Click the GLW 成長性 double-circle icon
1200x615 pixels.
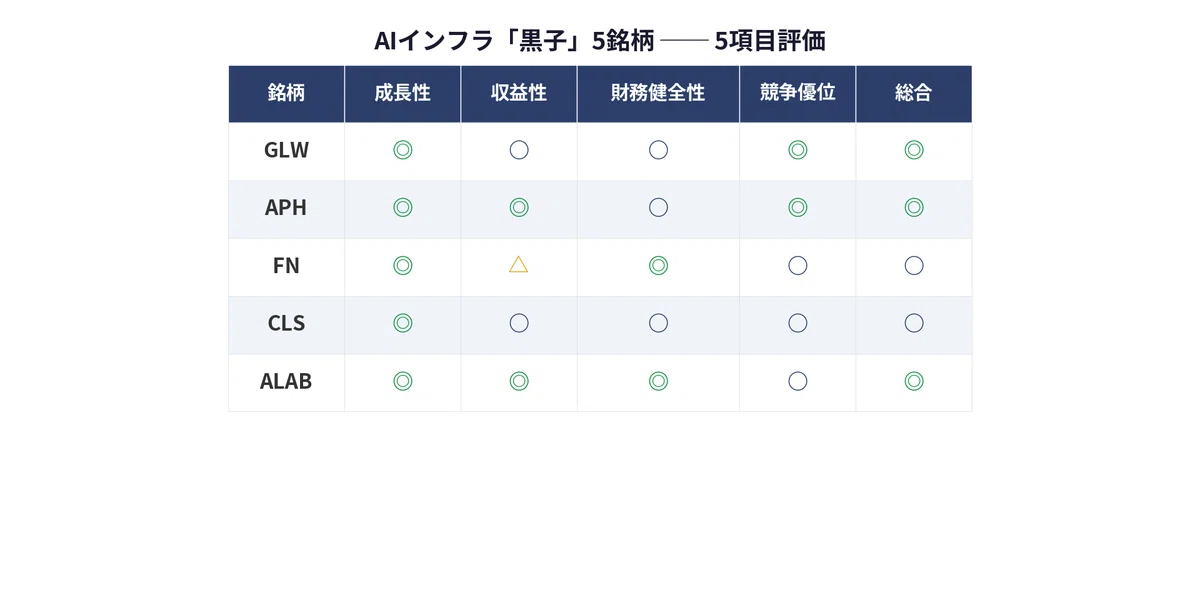point(403,150)
